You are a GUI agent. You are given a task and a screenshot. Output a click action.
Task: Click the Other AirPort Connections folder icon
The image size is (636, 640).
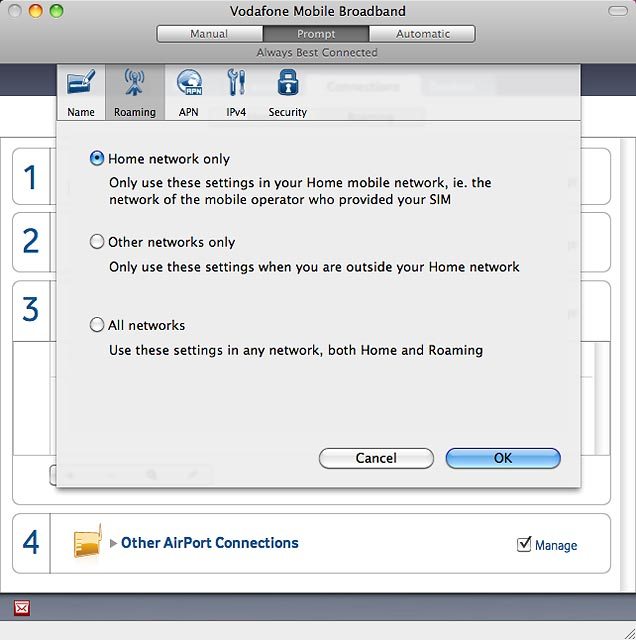pyautogui.click(x=87, y=542)
